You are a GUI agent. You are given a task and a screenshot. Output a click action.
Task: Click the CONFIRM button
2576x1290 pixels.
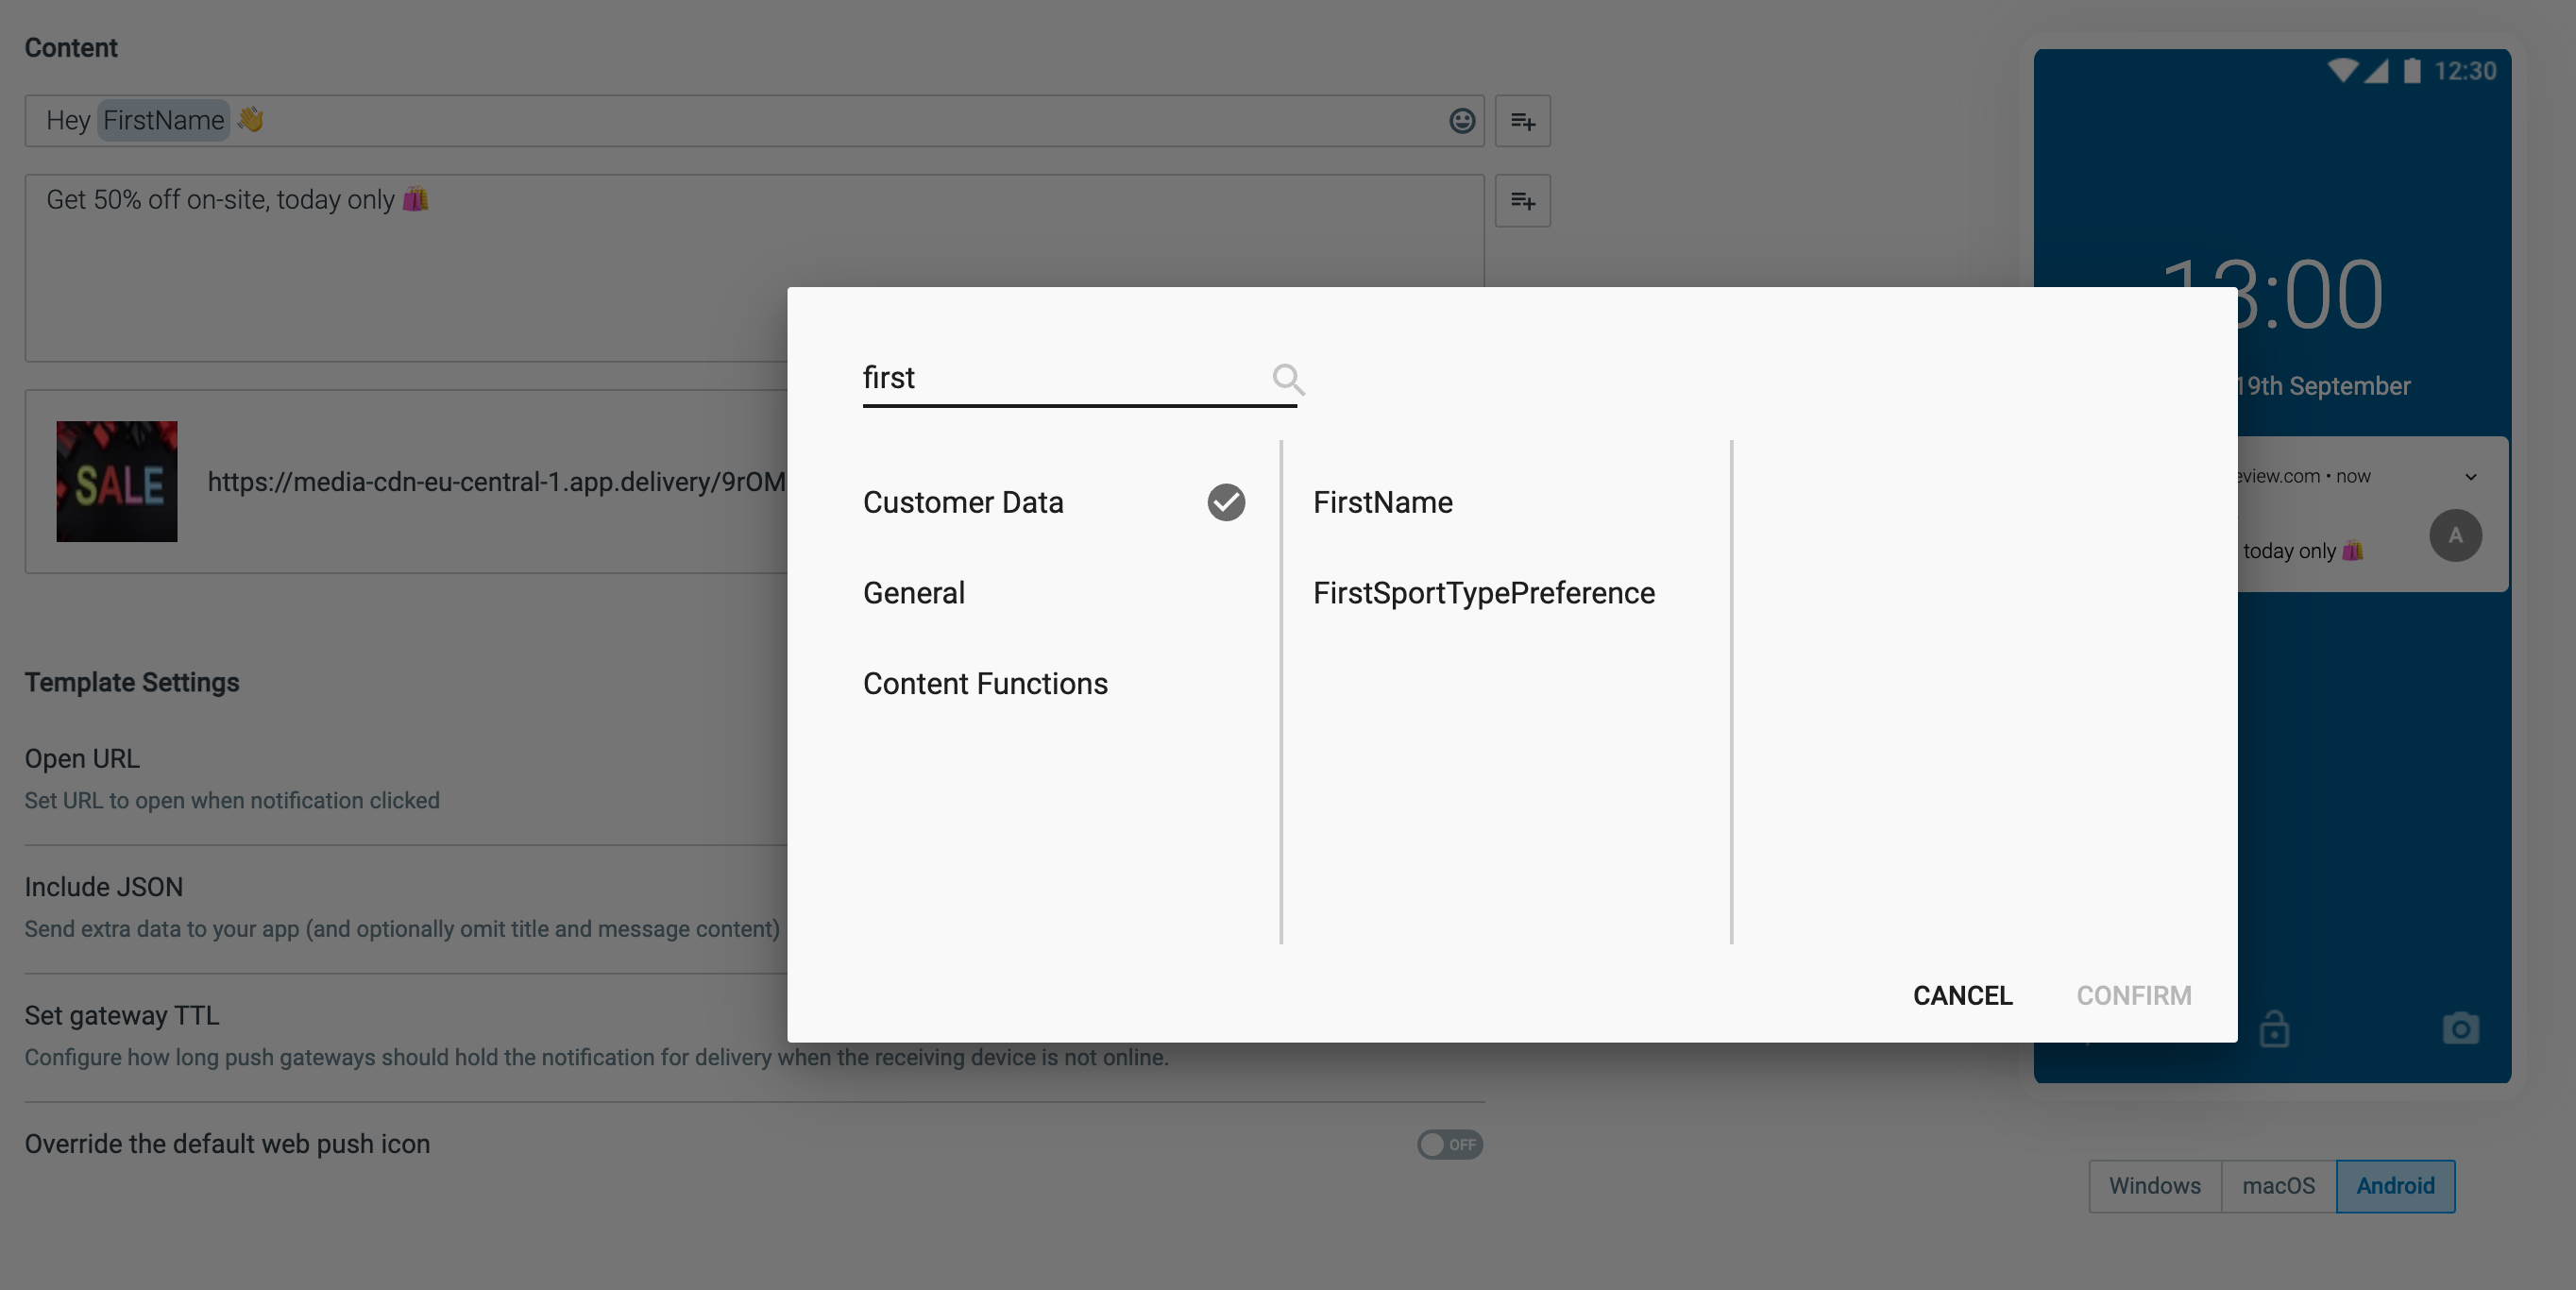click(x=2133, y=996)
